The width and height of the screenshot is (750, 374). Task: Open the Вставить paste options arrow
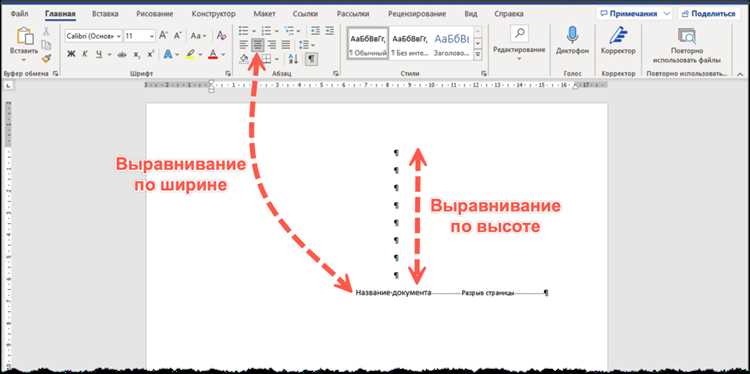24,60
